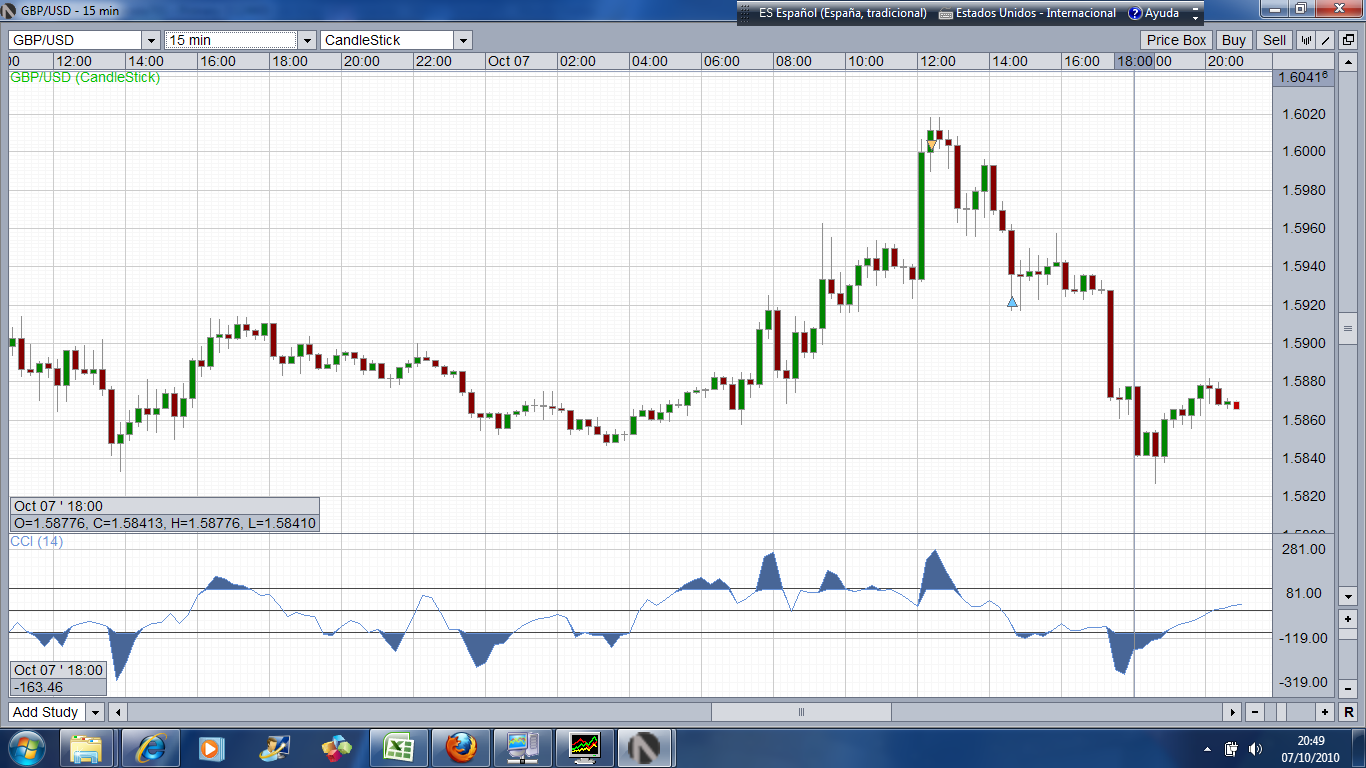Screen dimensions: 1366x768
Task: Expand the Add Study dropdown arrow
Action: point(95,712)
